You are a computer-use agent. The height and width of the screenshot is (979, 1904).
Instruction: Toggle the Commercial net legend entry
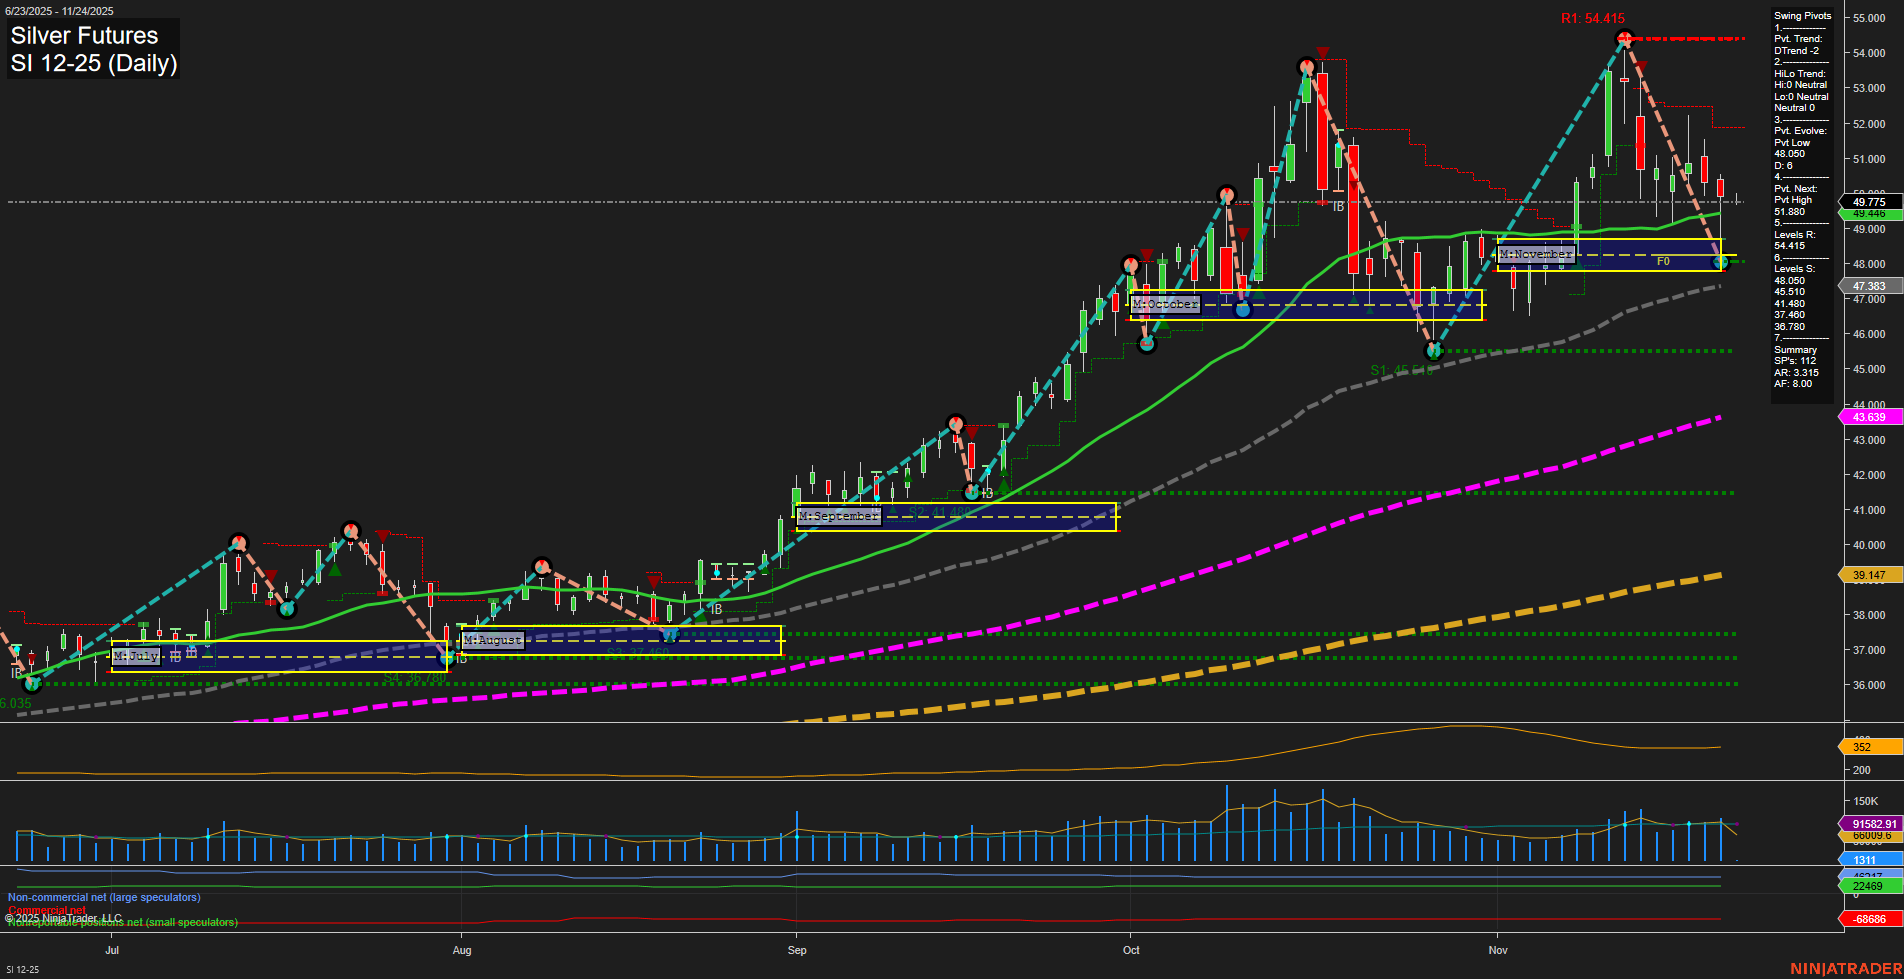(49, 910)
